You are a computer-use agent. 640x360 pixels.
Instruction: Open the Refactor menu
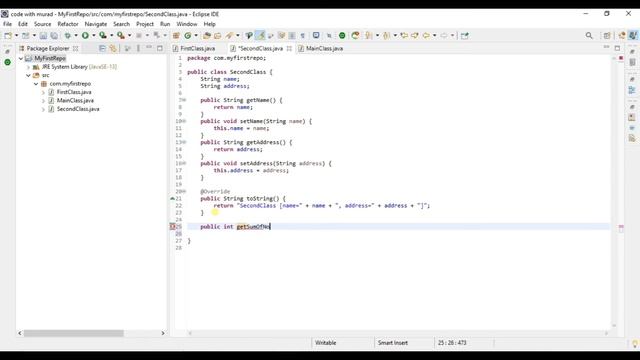68,24
